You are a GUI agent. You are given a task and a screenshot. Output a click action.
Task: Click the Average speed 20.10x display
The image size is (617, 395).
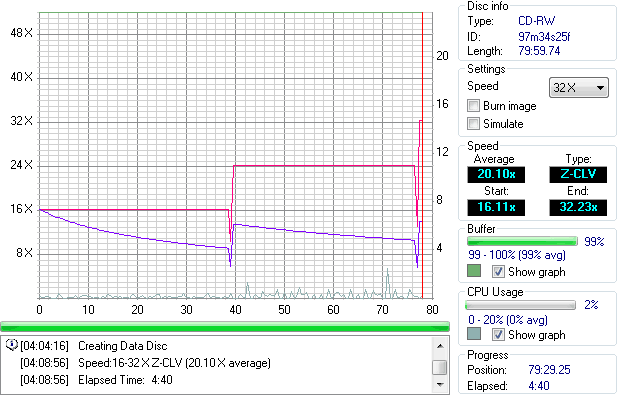coord(496,174)
